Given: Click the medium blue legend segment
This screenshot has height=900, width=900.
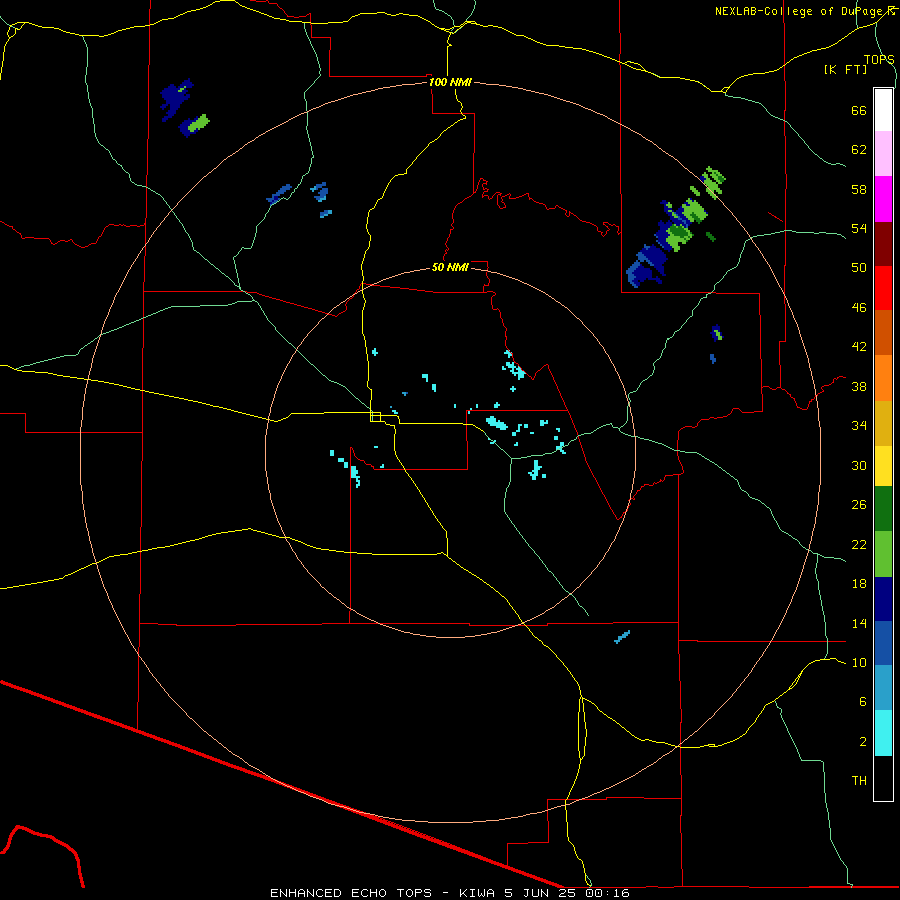Looking at the screenshot, I should (x=883, y=643).
